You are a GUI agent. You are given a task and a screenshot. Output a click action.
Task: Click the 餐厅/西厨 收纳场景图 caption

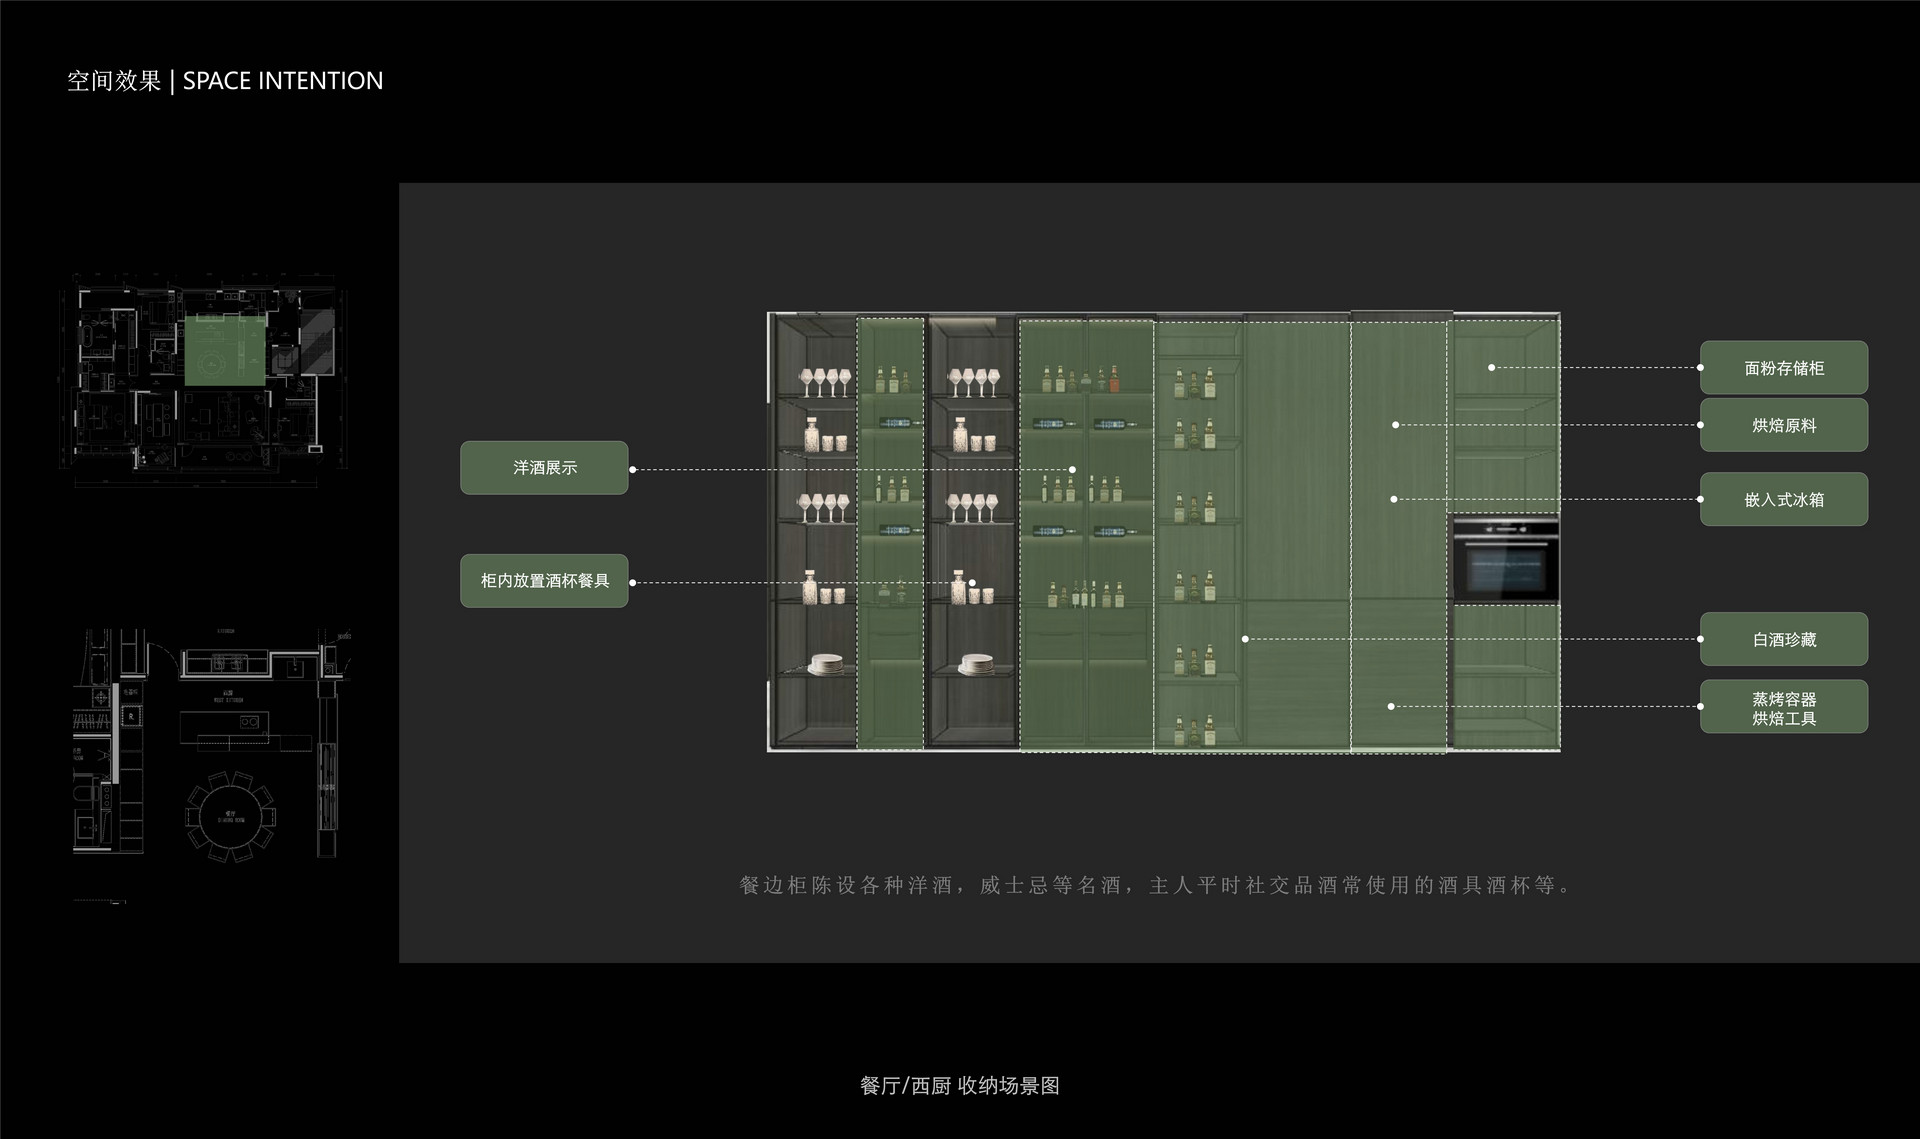coord(959,1086)
